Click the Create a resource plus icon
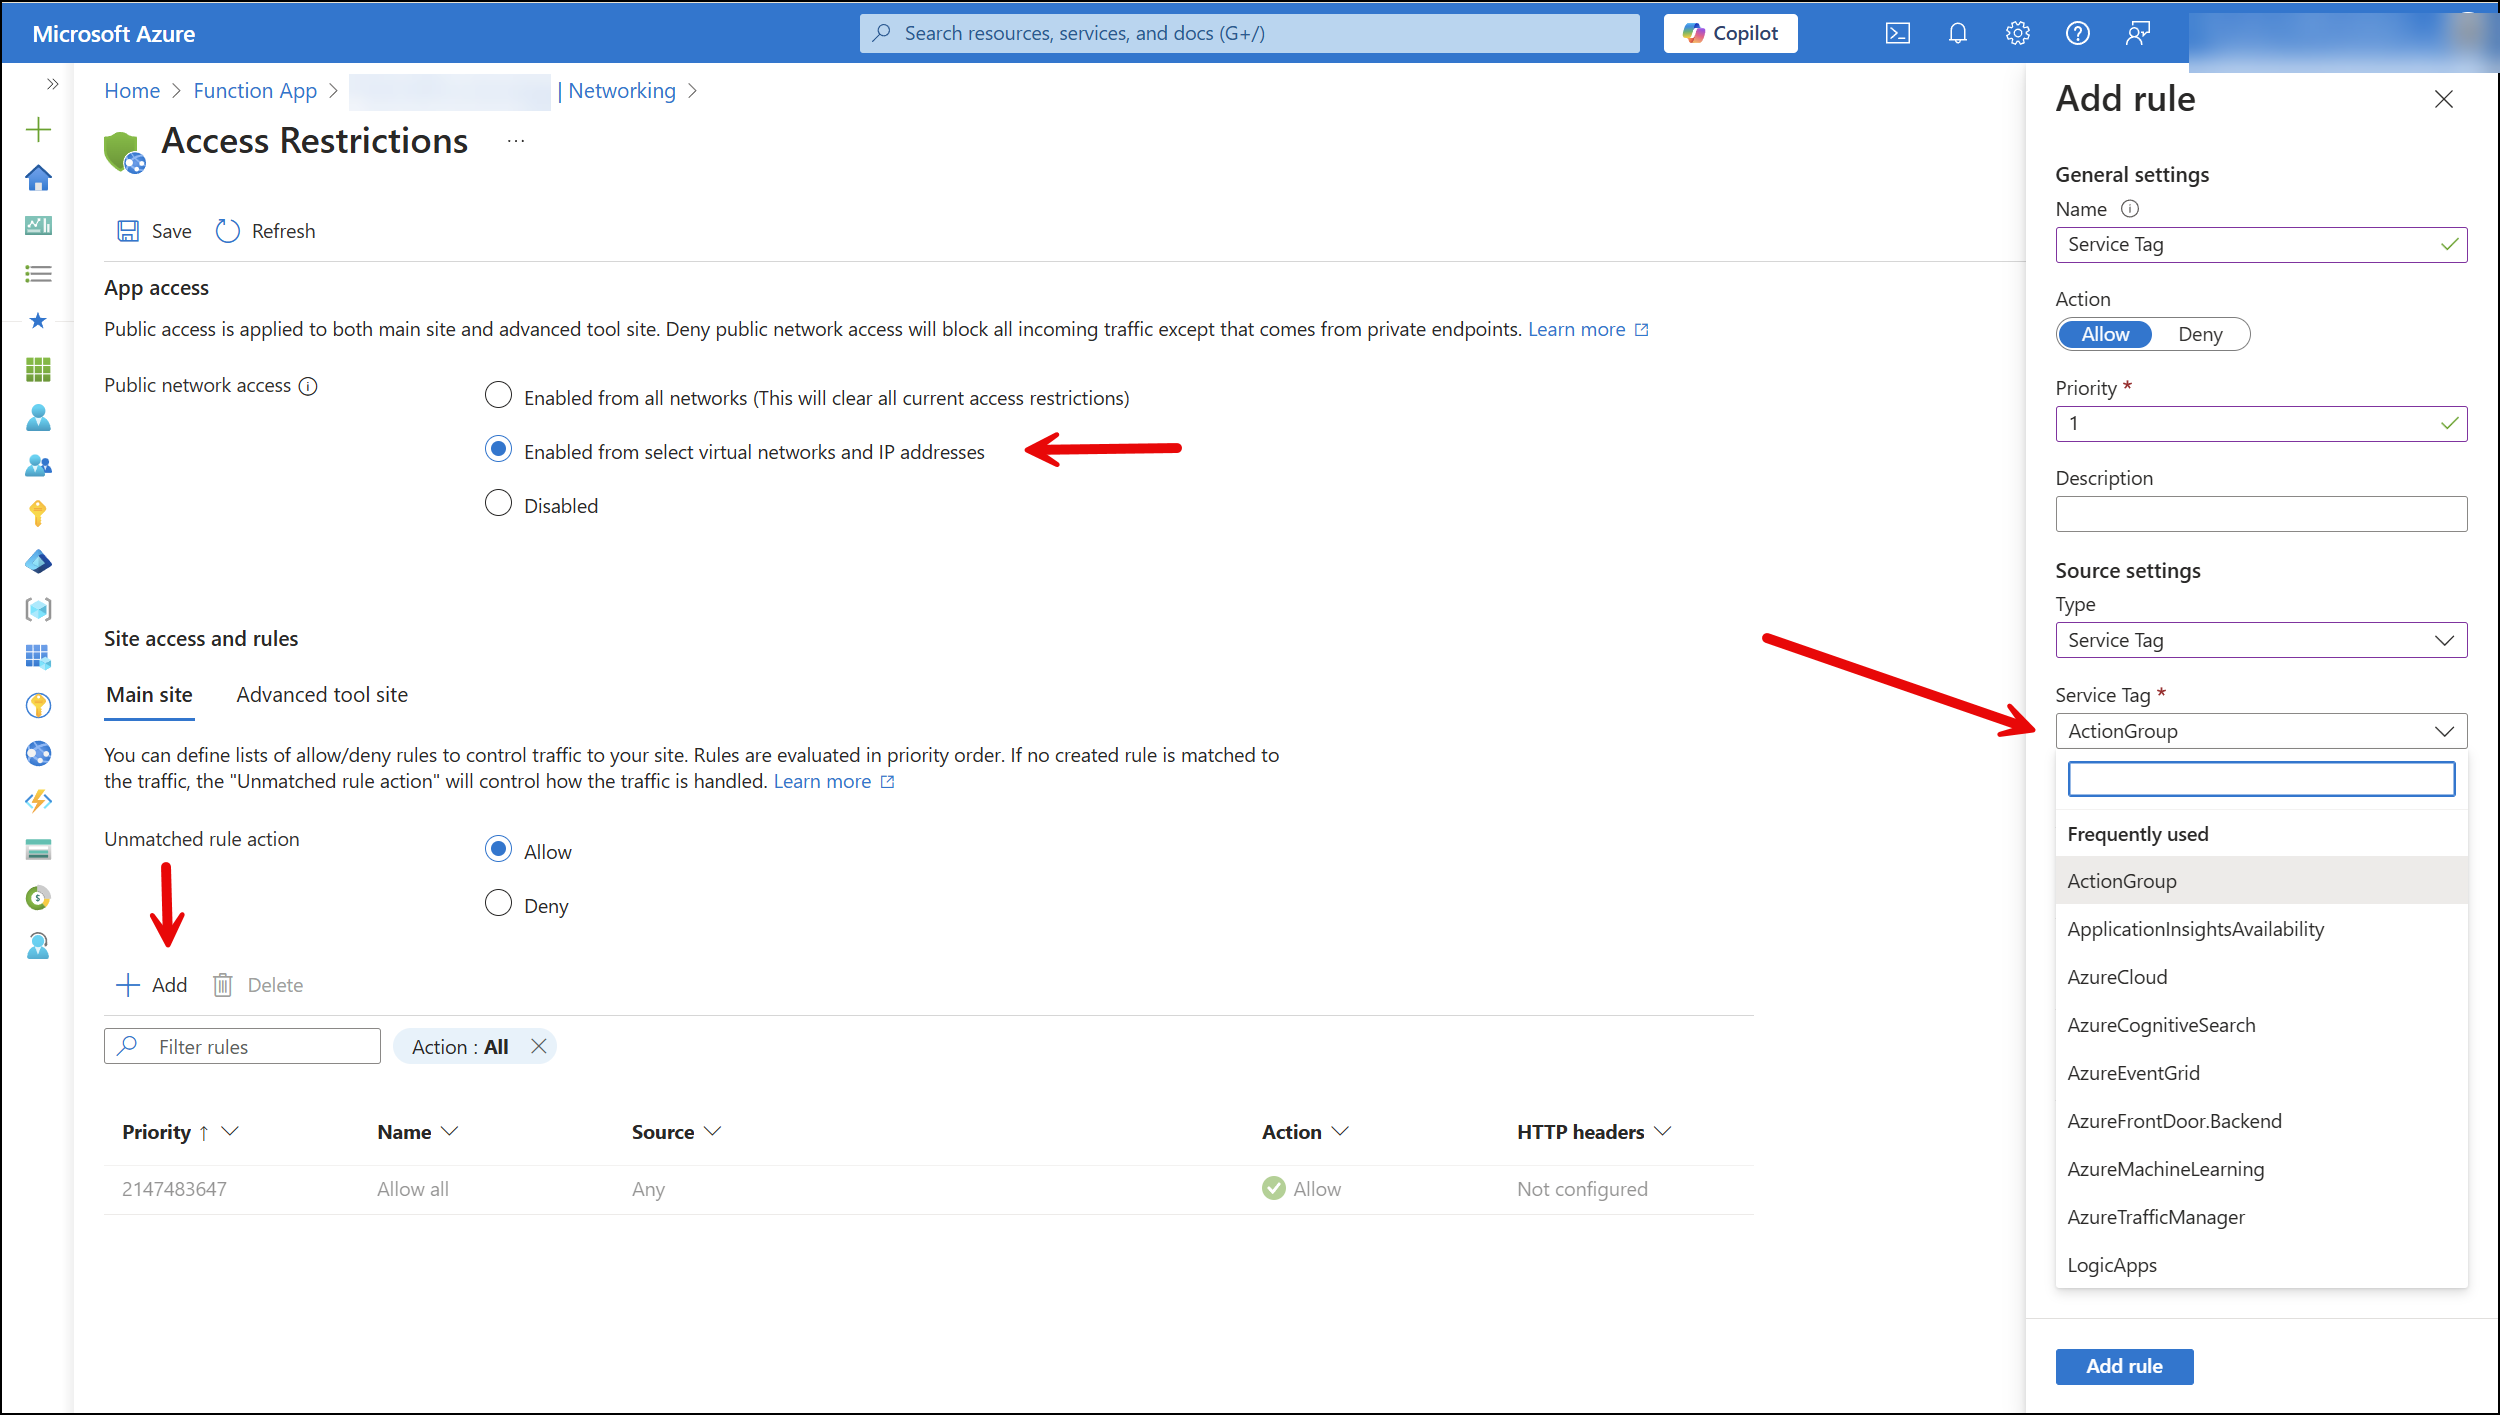 38,129
